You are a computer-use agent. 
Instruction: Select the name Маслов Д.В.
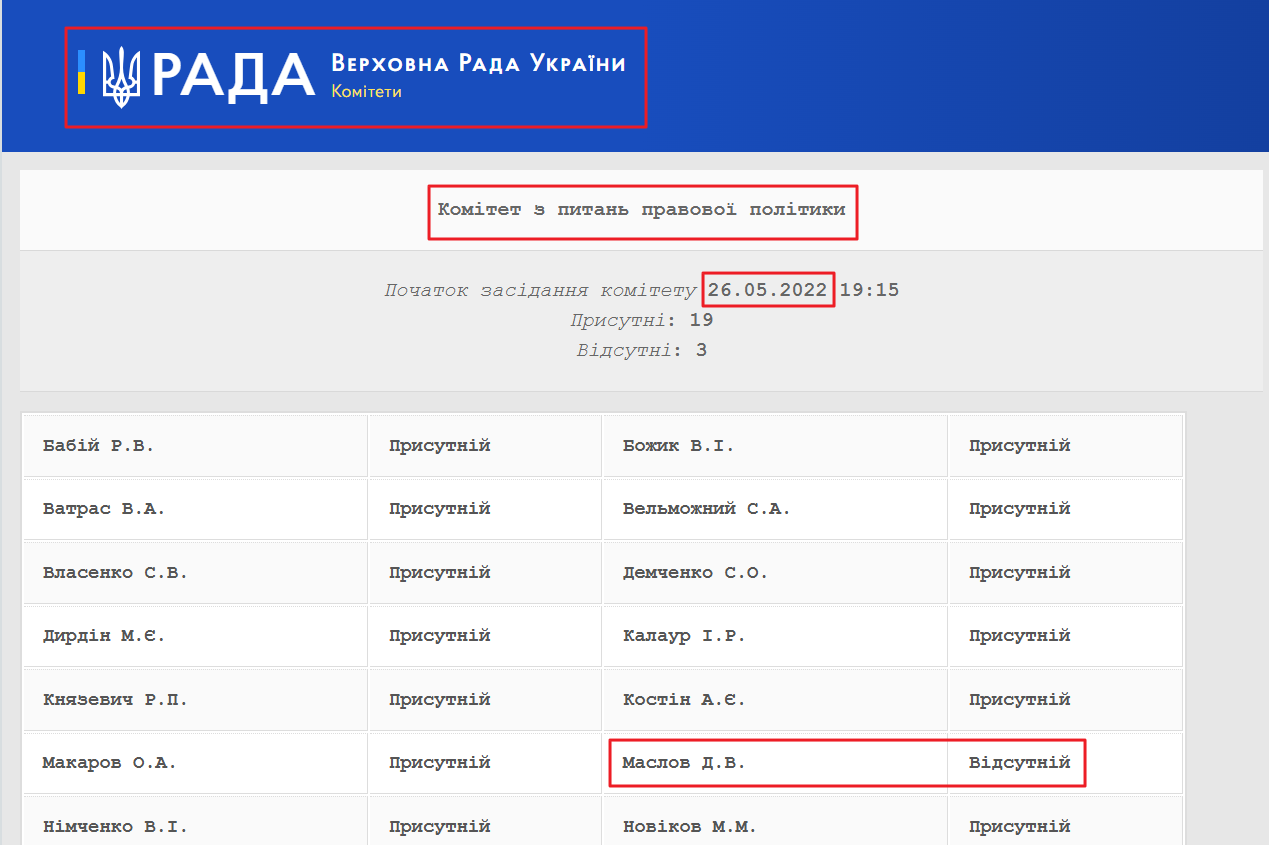coord(684,762)
